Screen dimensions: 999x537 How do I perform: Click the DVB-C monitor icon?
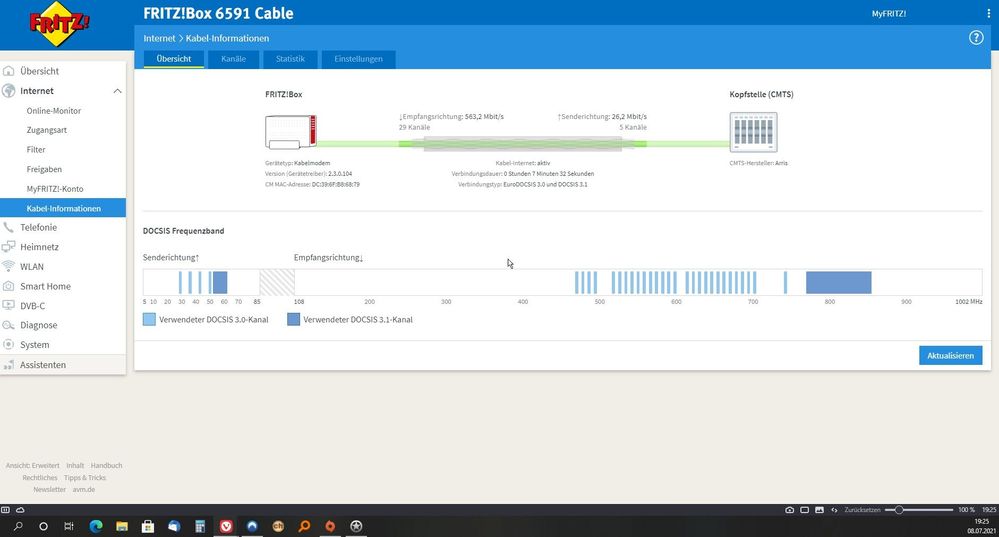(x=8, y=305)
